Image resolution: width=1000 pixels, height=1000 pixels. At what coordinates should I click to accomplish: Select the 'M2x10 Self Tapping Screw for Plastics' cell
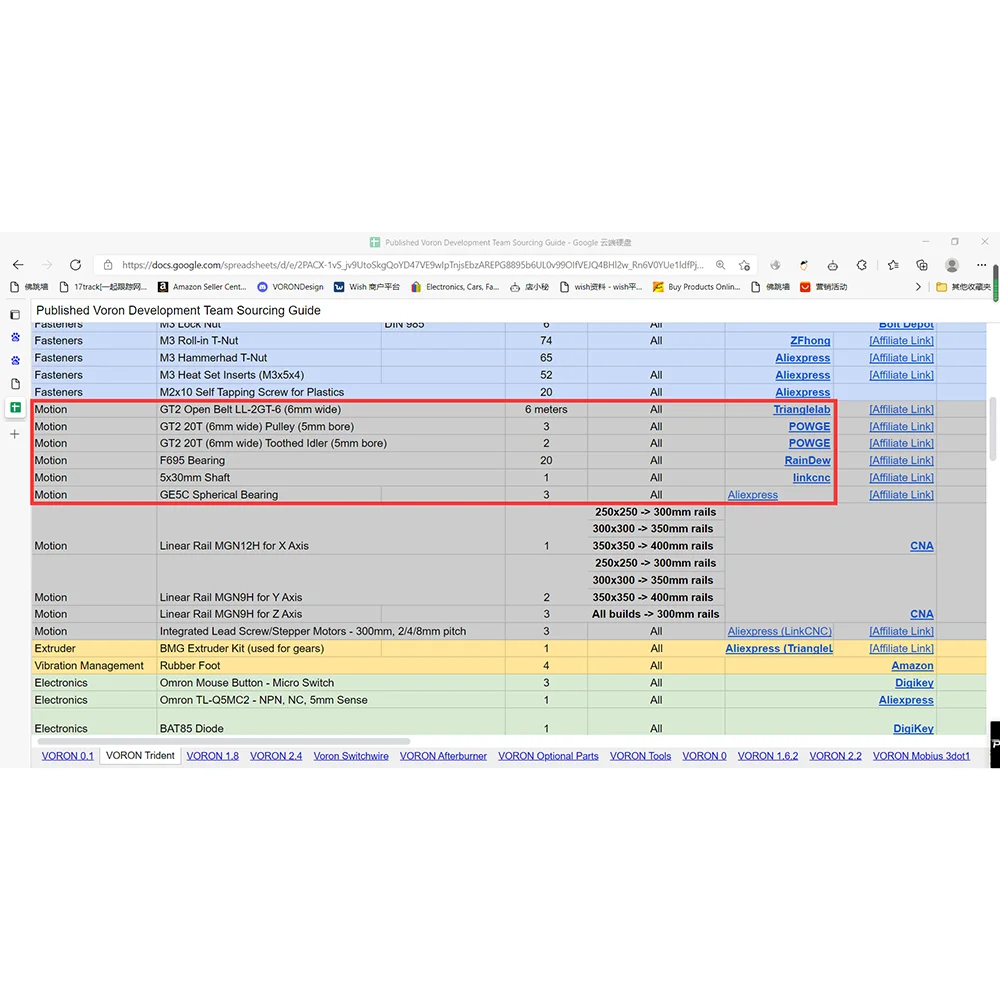point(331,392)
